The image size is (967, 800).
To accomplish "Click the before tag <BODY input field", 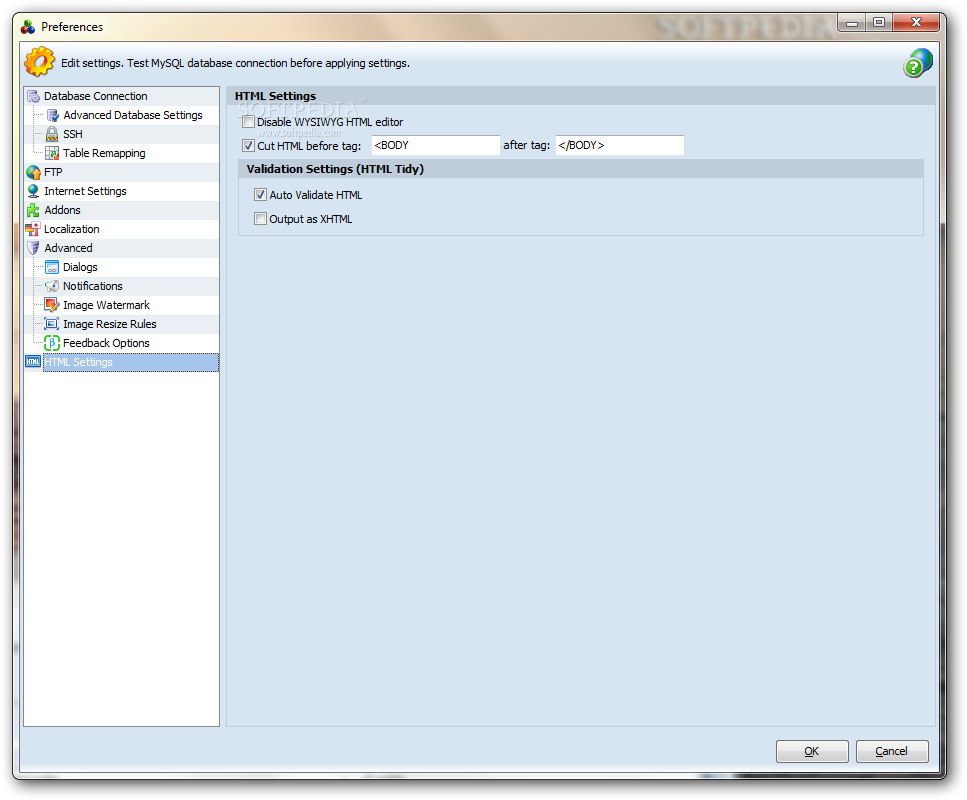I will pos(435,146).
